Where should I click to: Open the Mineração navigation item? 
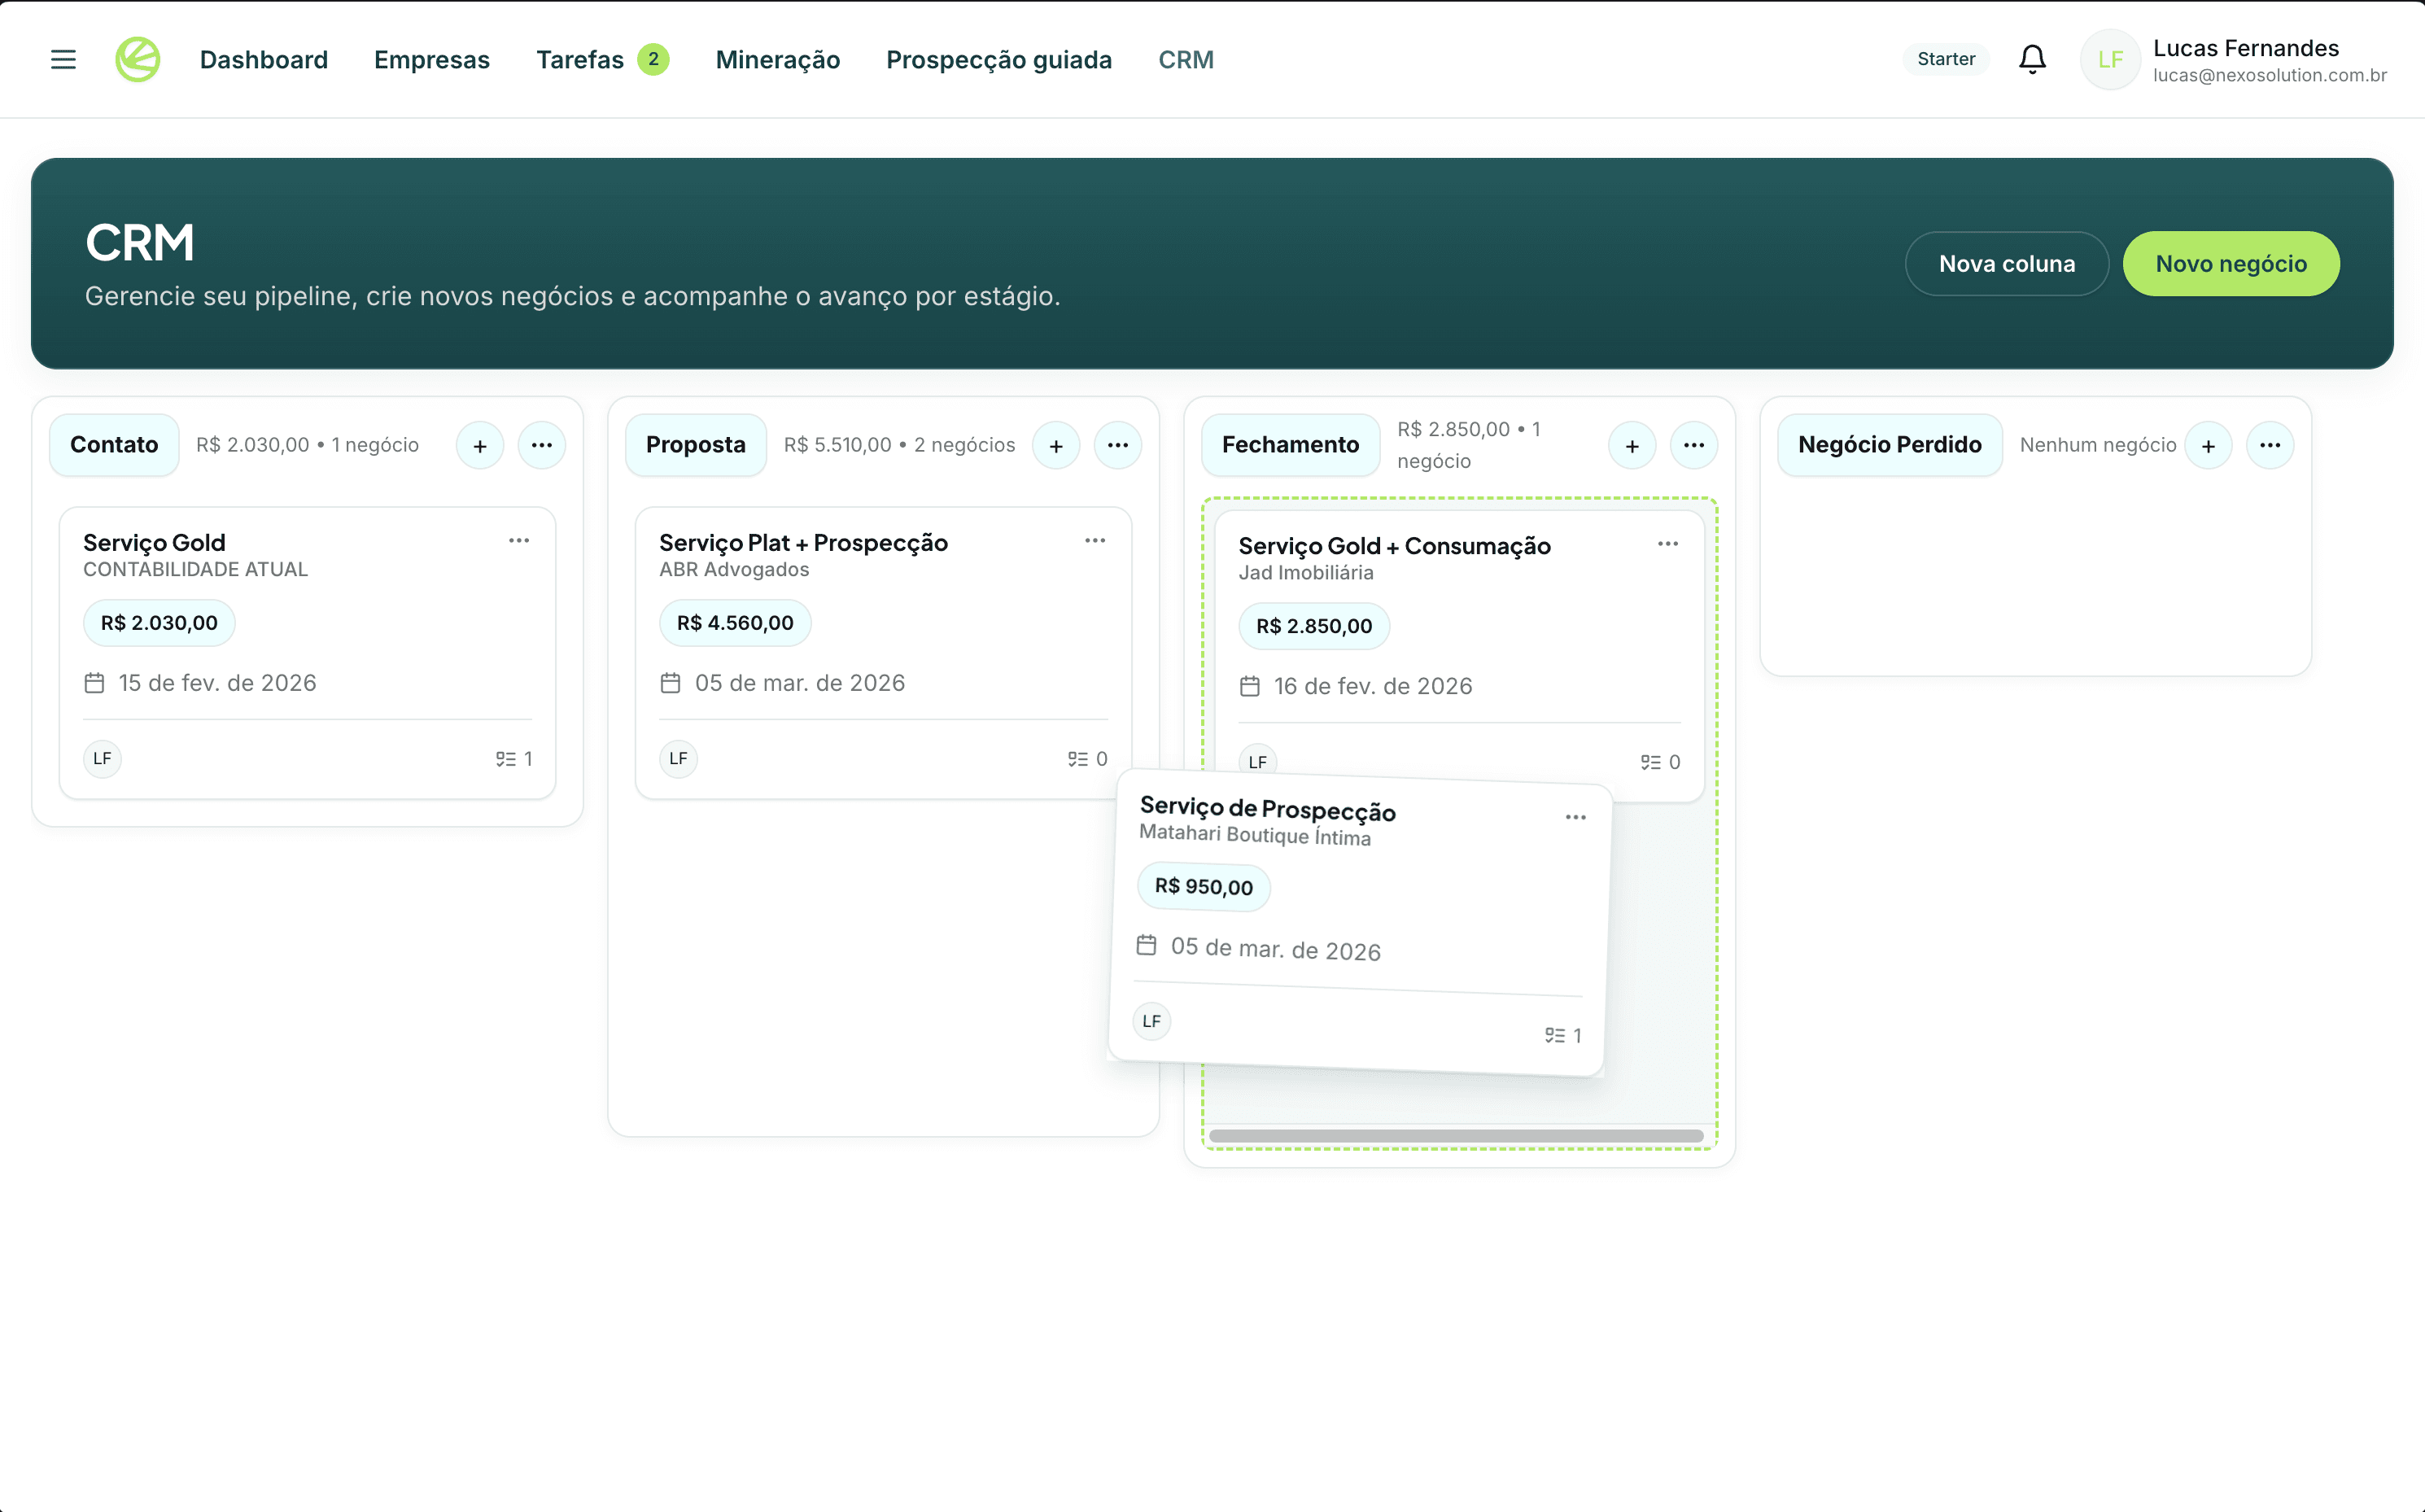click(777, 59)
